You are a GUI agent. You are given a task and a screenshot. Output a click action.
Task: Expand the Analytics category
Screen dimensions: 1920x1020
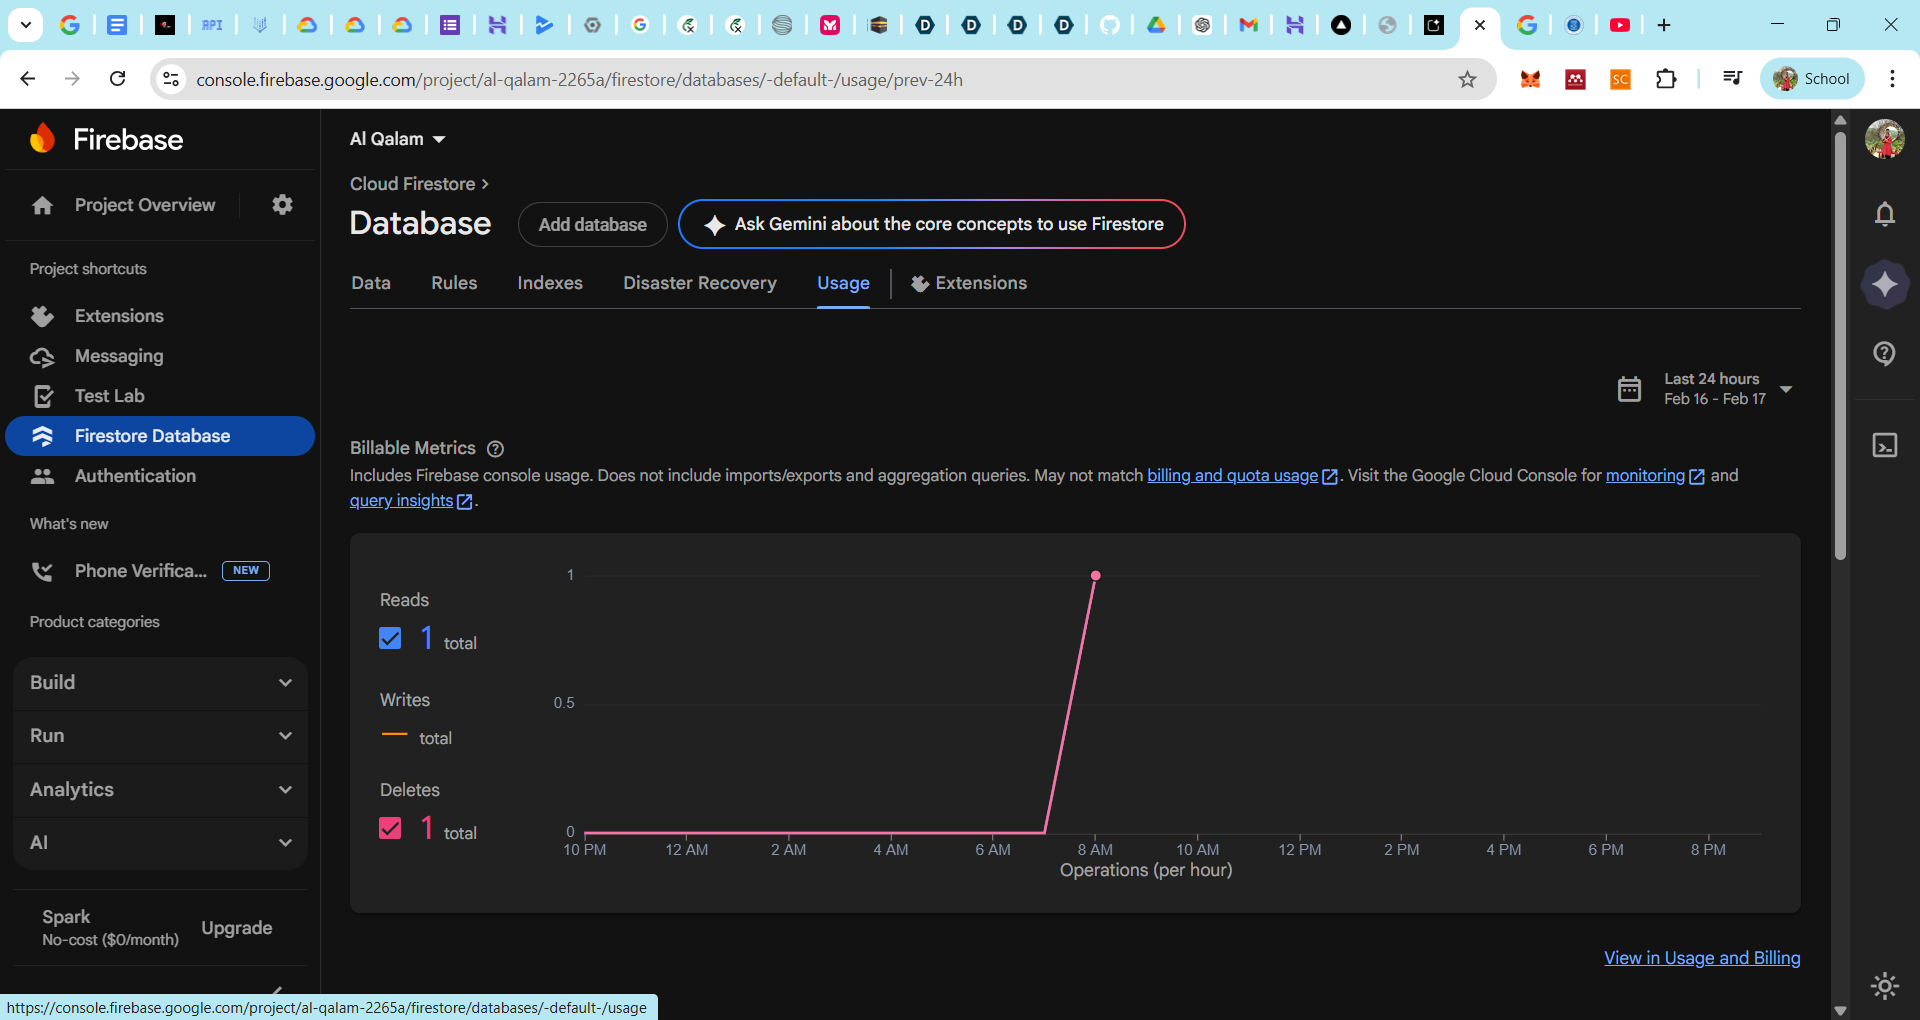click(160, 790)
